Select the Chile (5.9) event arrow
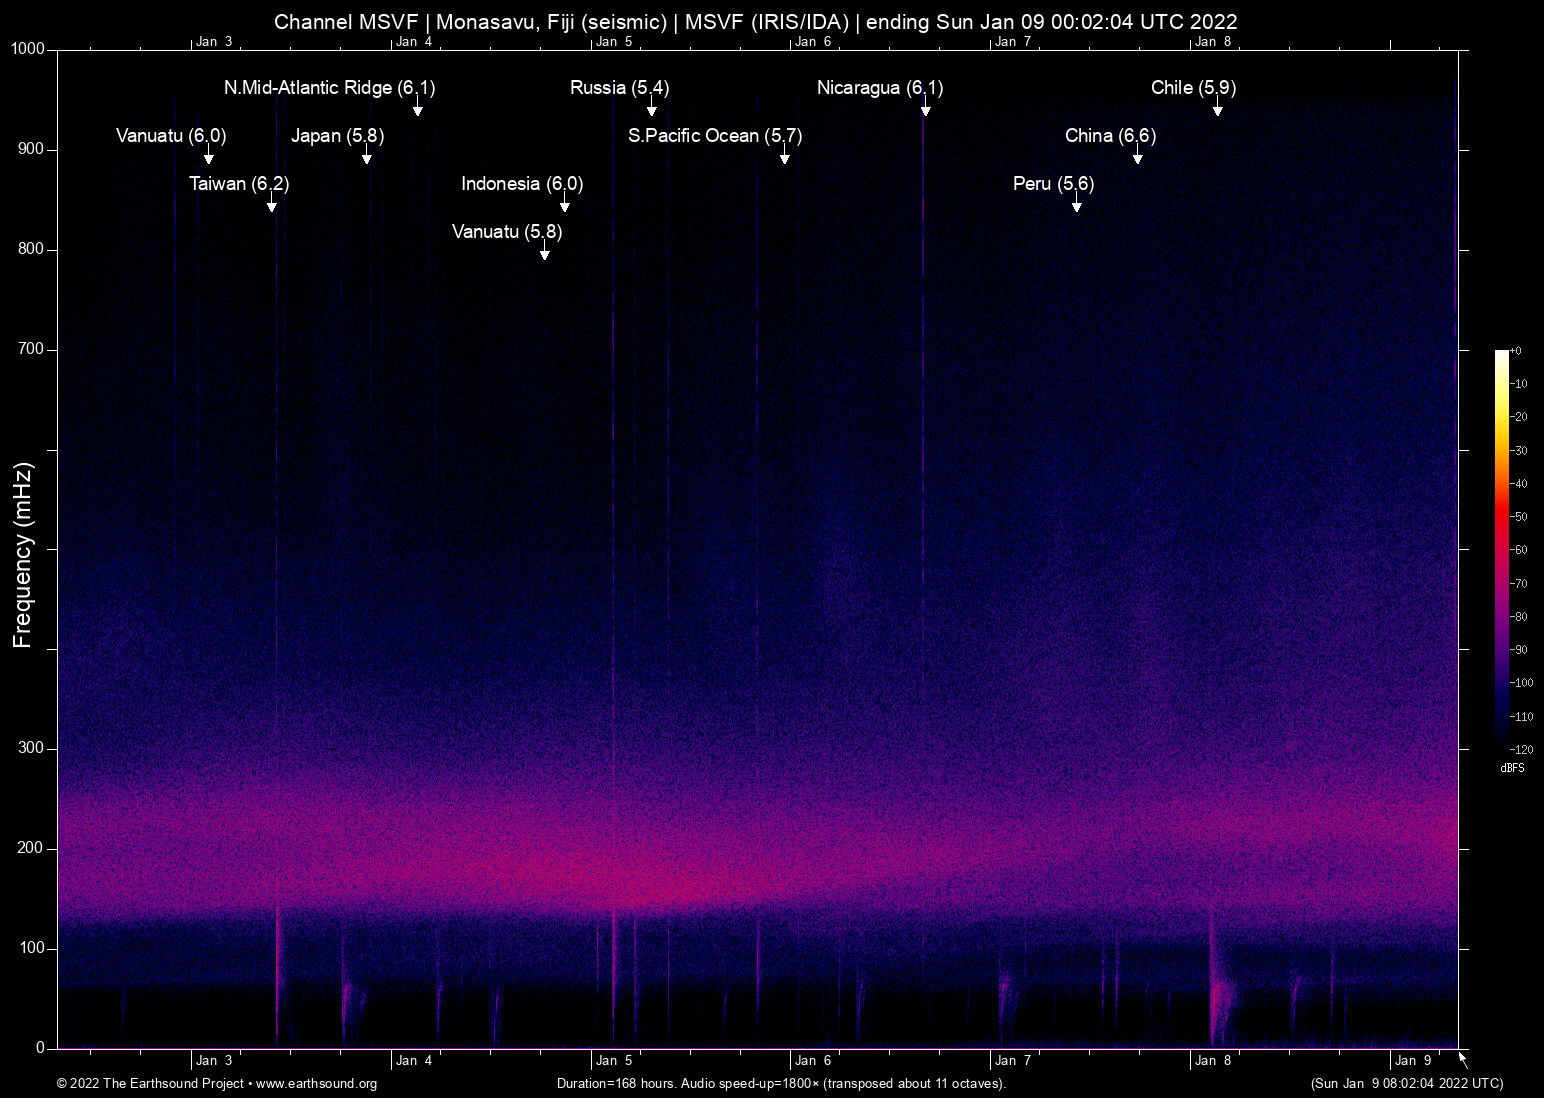 [1217, 110]
